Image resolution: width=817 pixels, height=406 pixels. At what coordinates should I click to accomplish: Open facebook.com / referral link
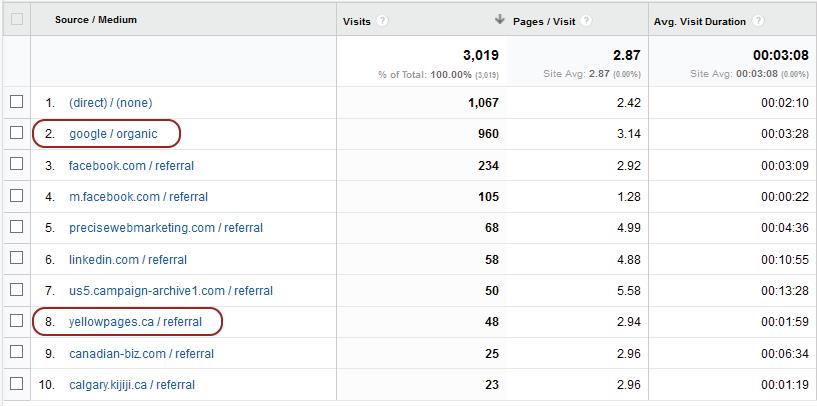pyautogui.click(x=131, y=165)
